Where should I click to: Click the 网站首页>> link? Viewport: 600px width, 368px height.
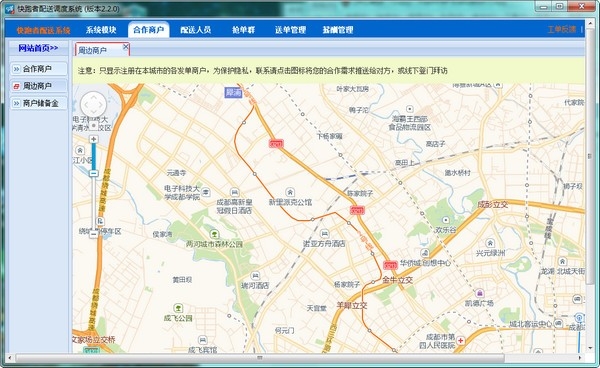38,48
